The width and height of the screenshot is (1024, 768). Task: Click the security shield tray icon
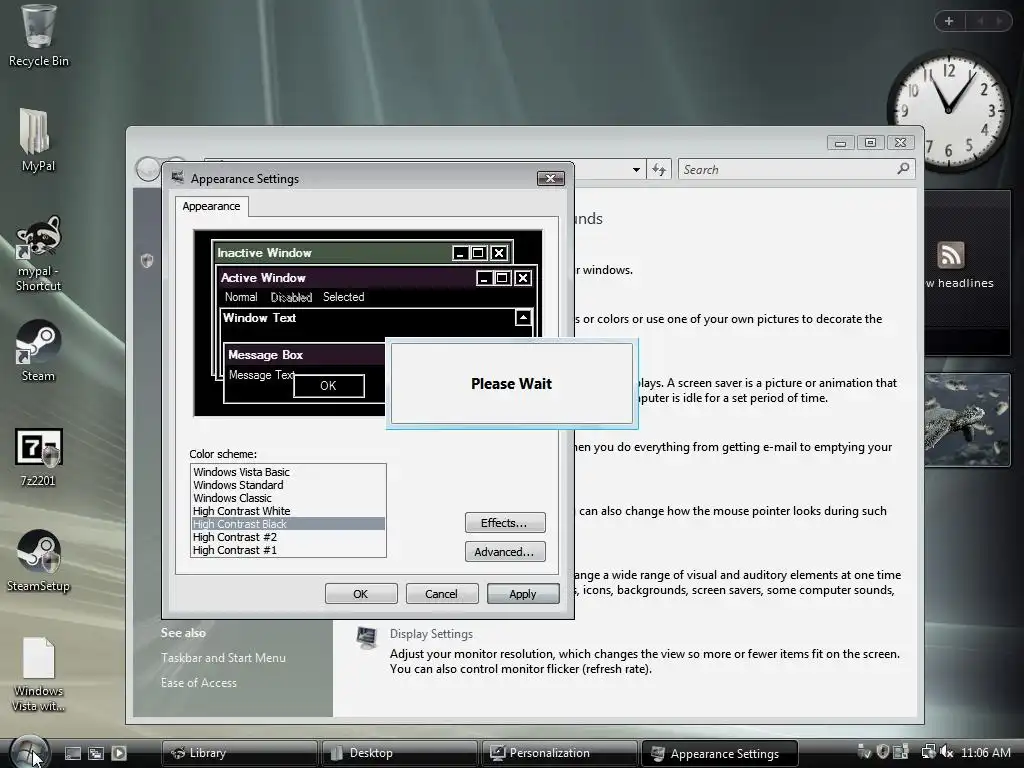pos(882,752)
